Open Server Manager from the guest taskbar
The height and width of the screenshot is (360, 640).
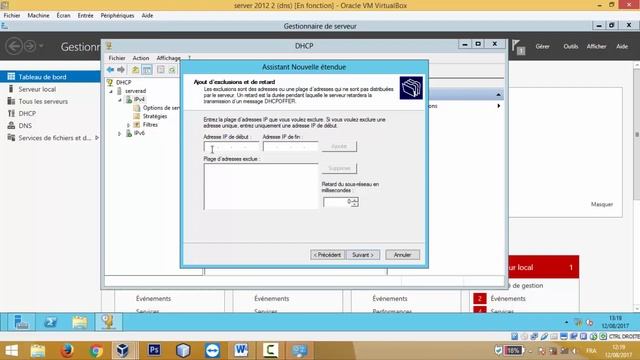[21, 322]
